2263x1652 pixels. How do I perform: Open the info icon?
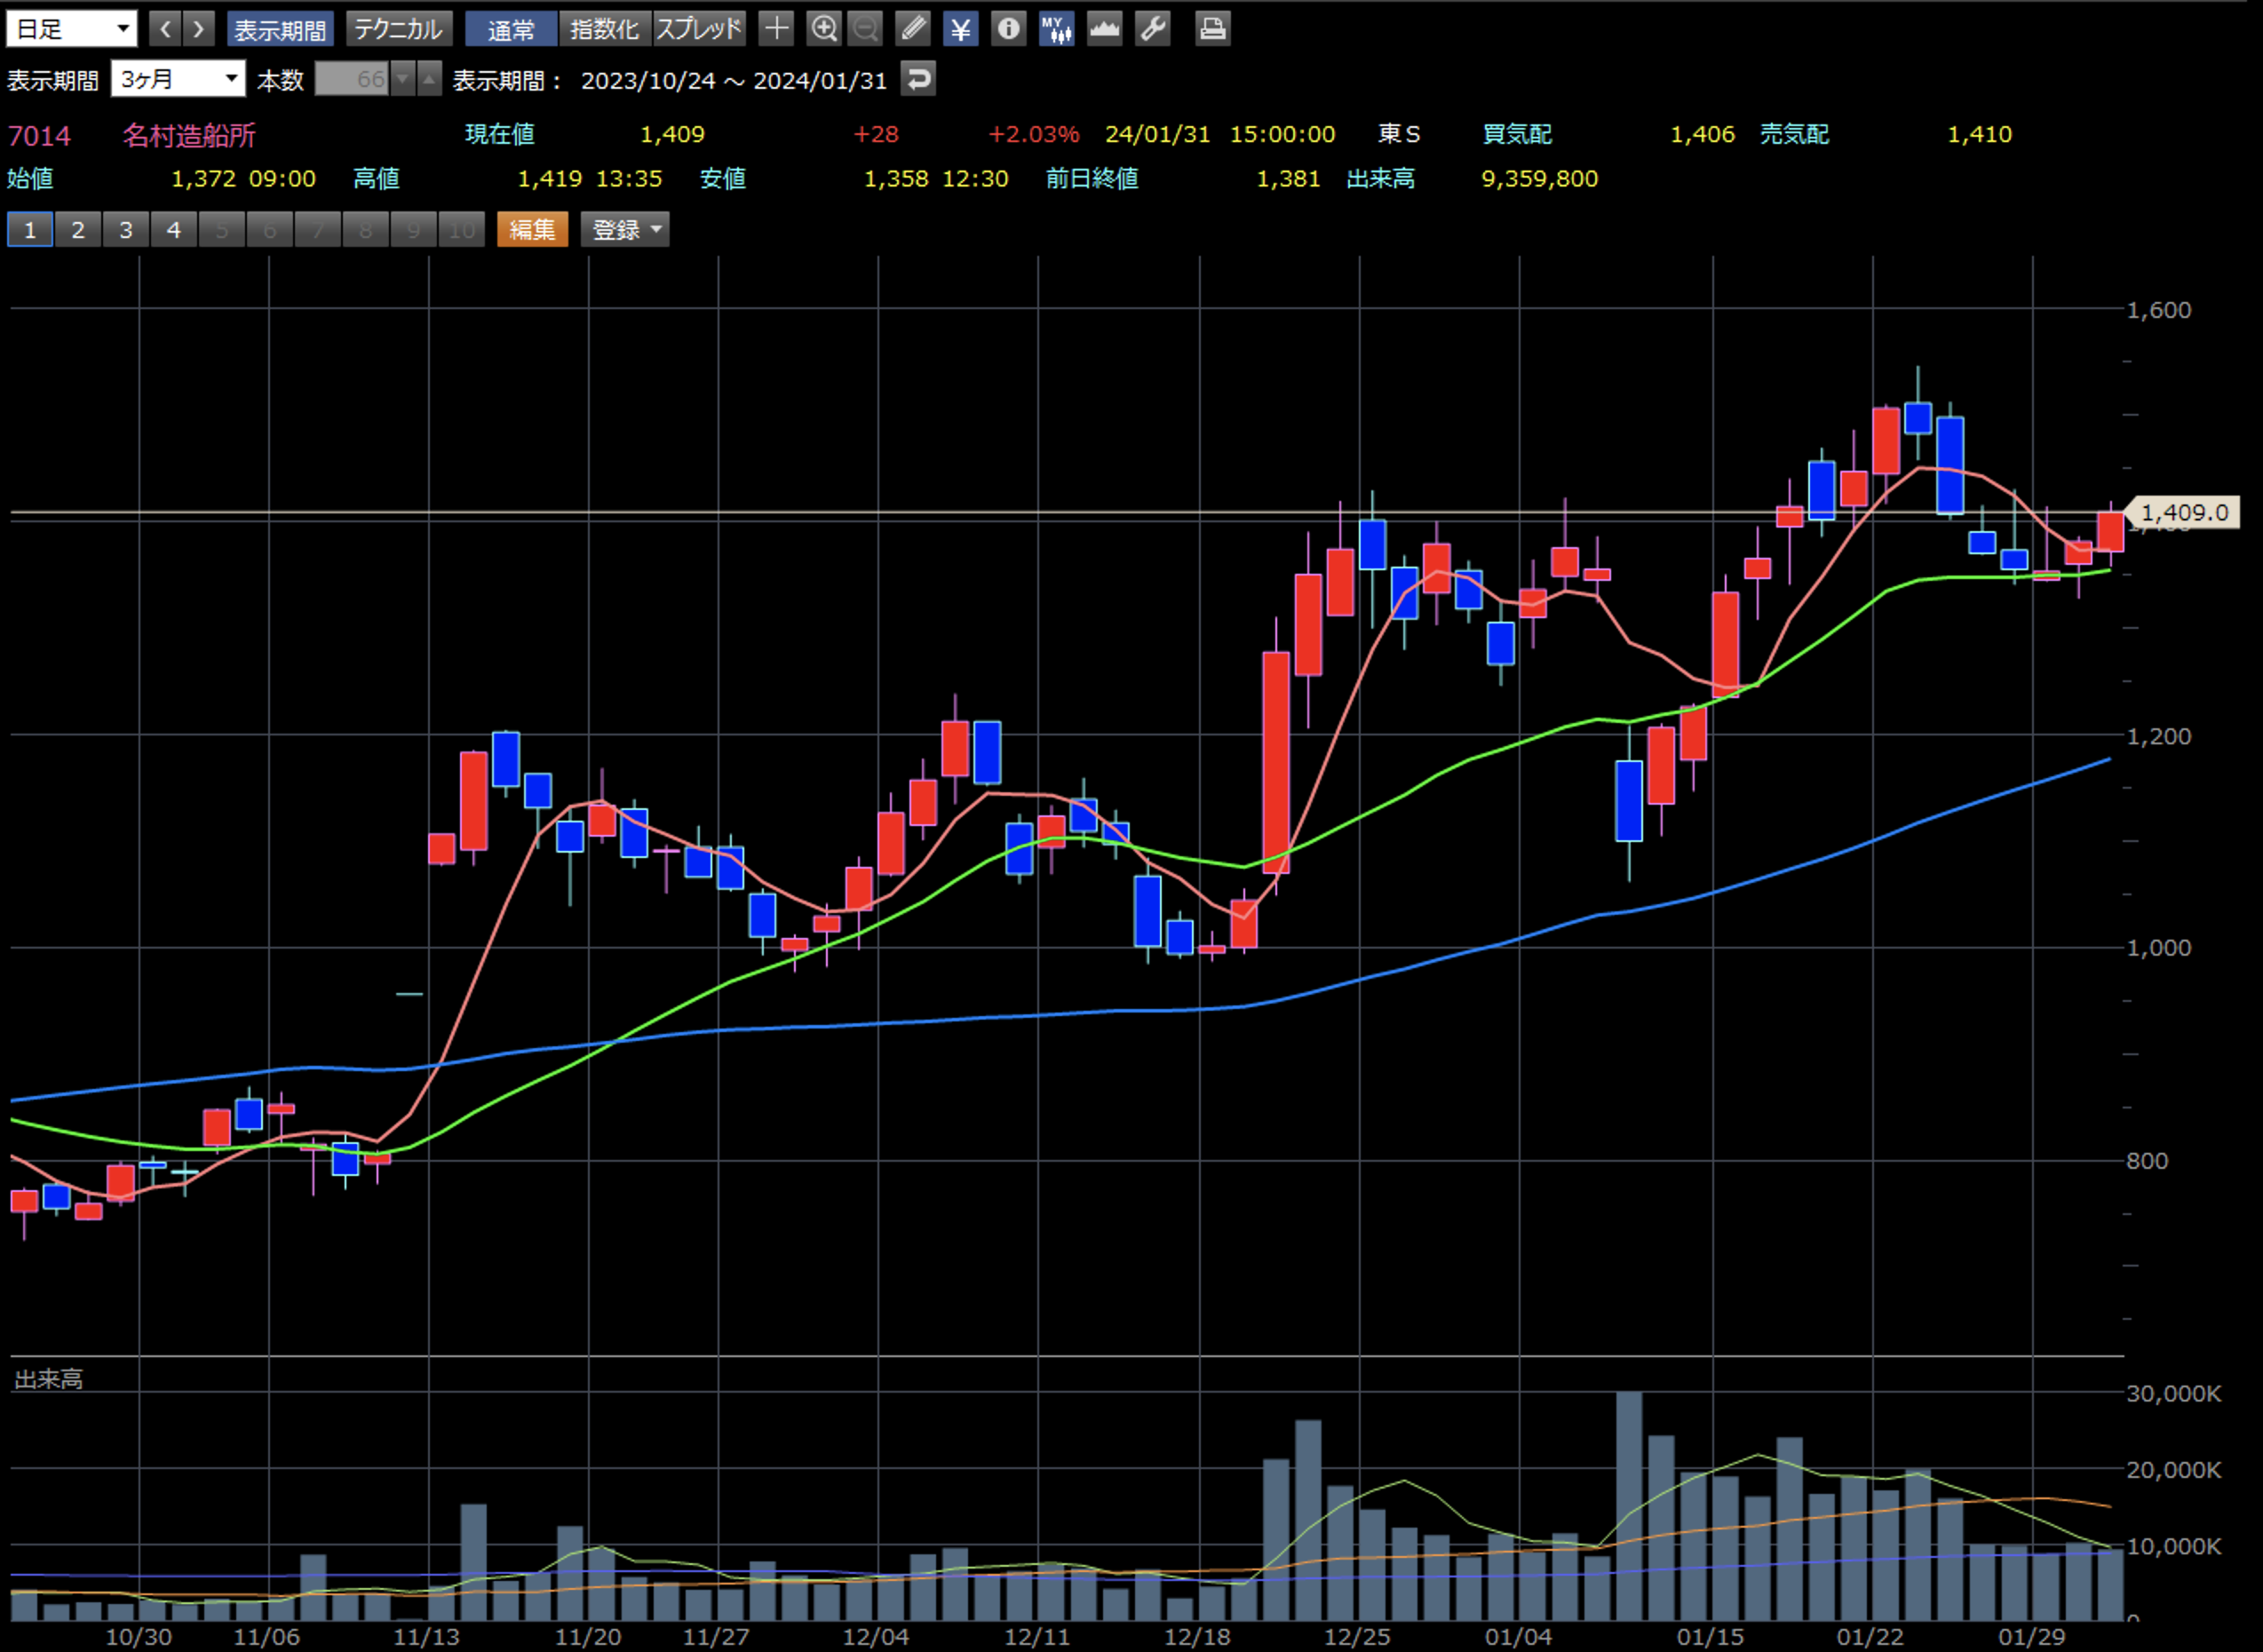point(1008,28)
